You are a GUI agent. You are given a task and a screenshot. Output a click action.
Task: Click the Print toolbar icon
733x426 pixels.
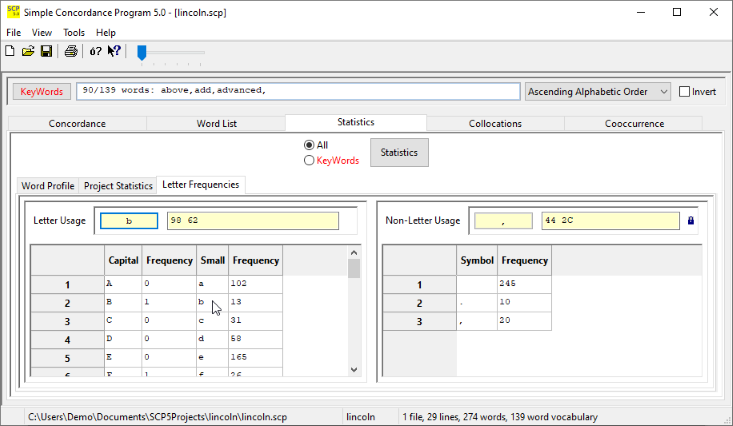[71, 51]
